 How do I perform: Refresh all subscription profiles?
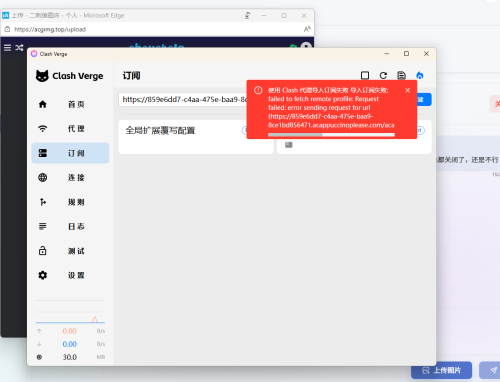tap(383, 75)
